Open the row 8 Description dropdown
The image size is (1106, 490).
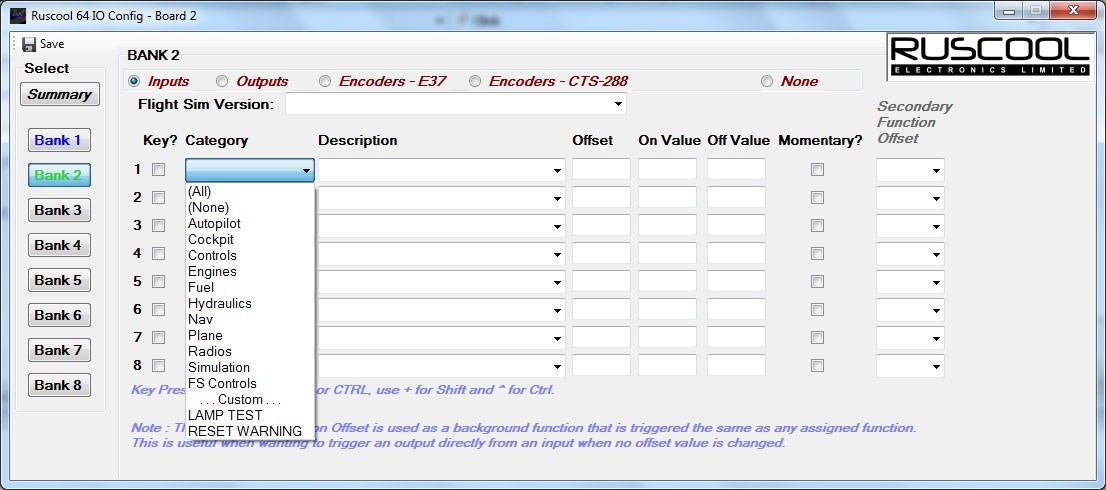coord(557,367)
